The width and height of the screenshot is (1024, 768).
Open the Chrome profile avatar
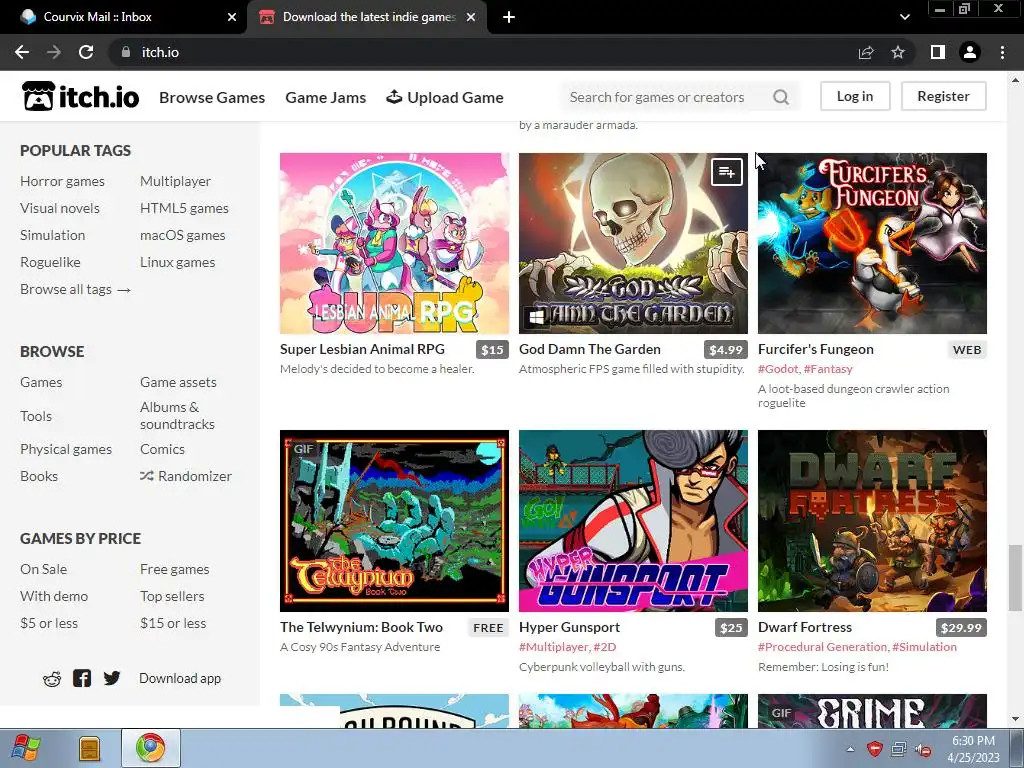[x=970, y=52]
